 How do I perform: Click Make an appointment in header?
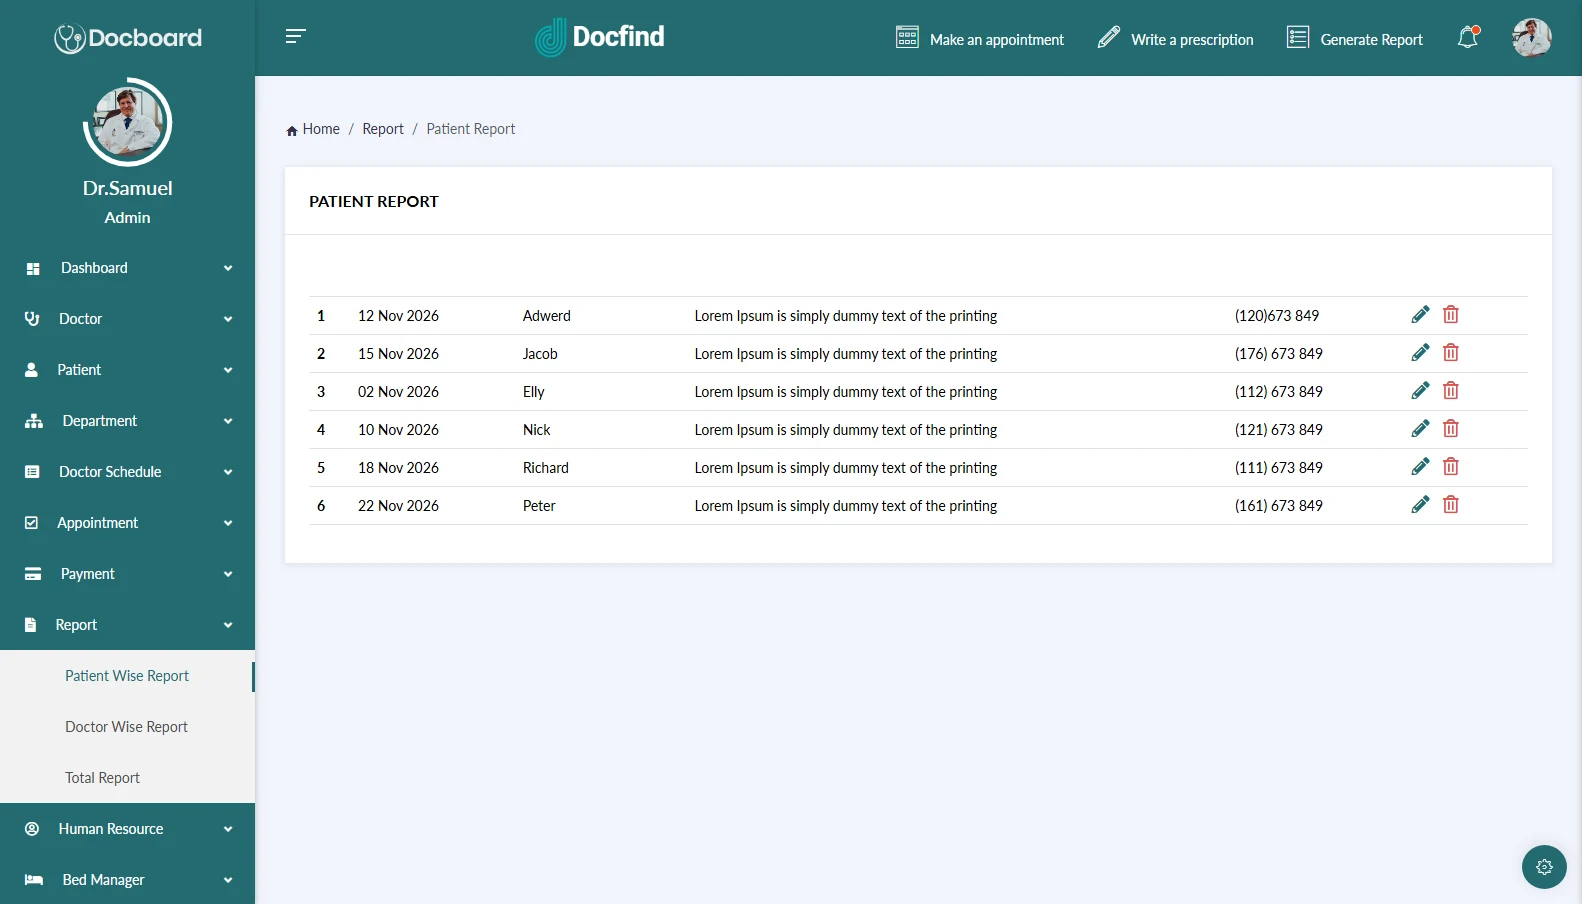pyautogui.click(x=980, y=39)
